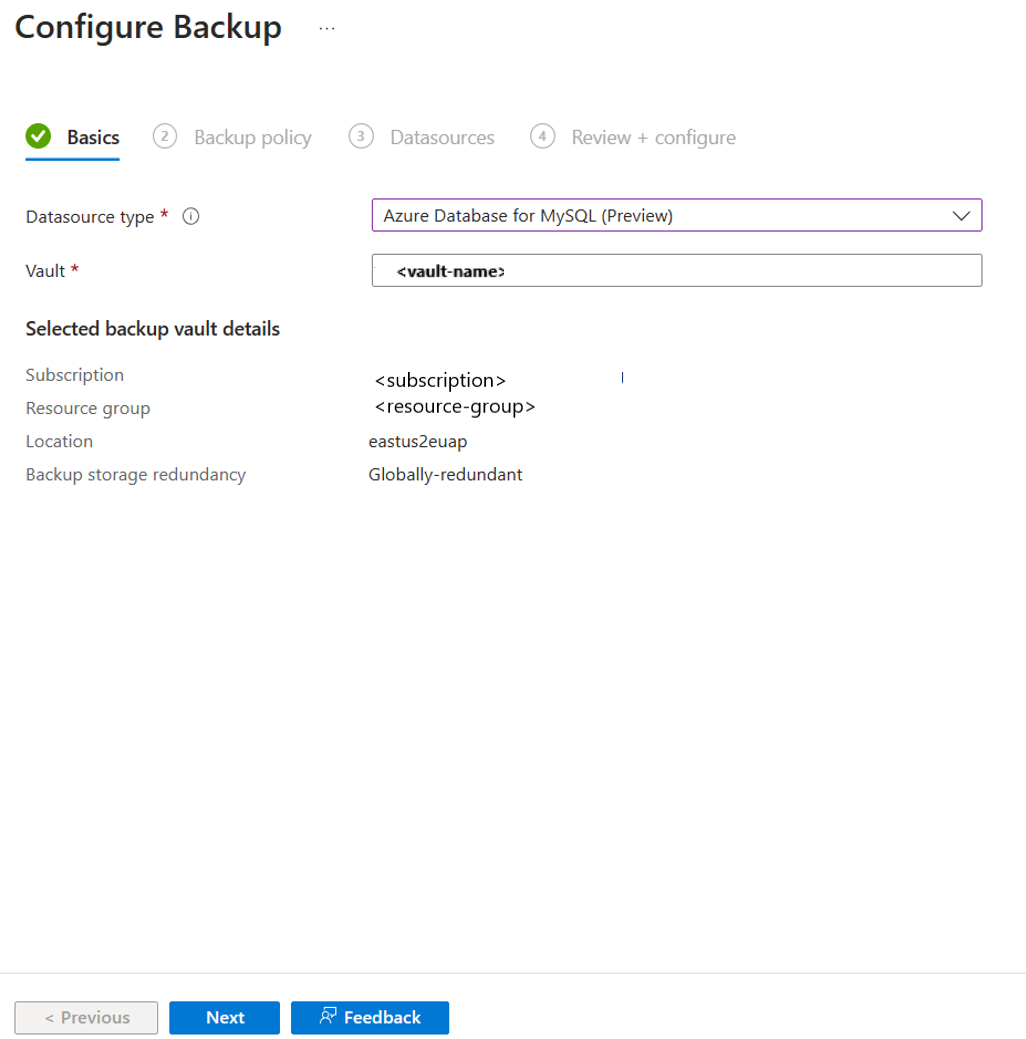
Task: Select the Review + configure step
Action: tap(652, 137)
